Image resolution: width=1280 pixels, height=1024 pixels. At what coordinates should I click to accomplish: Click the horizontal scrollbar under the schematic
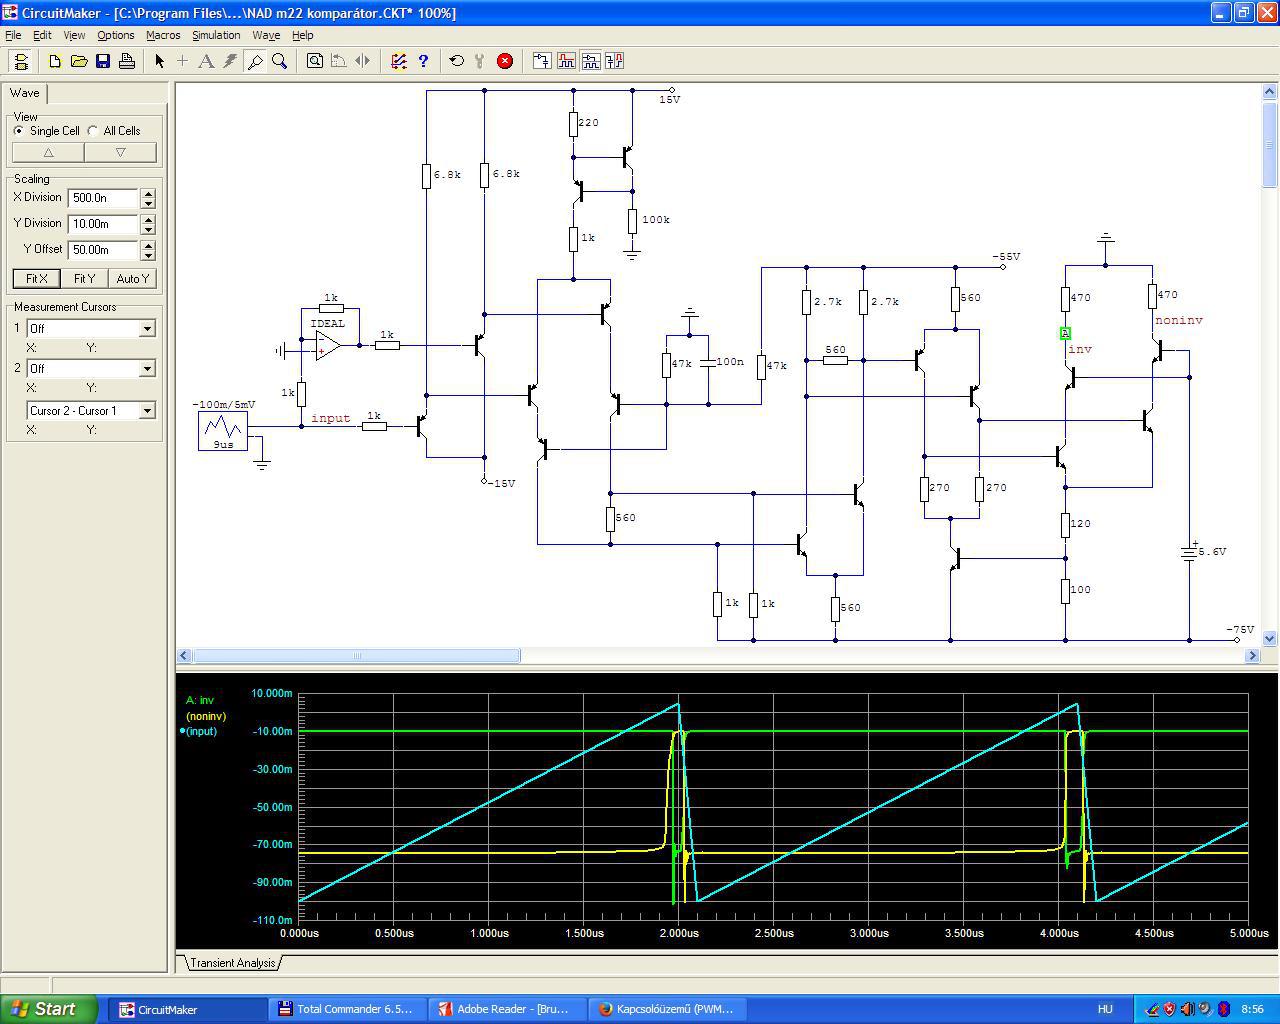356,656
